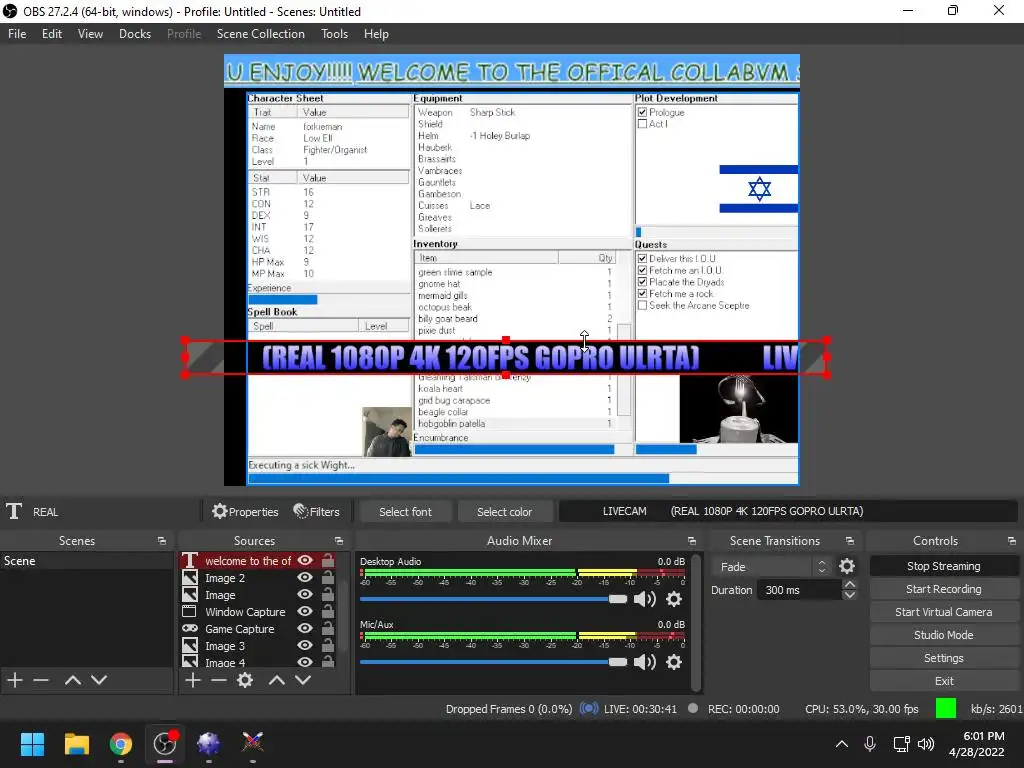Pop out the Audio Mixer dock
The height and width of the screenshot is (768, 1024).
click(x=692, y=541)
